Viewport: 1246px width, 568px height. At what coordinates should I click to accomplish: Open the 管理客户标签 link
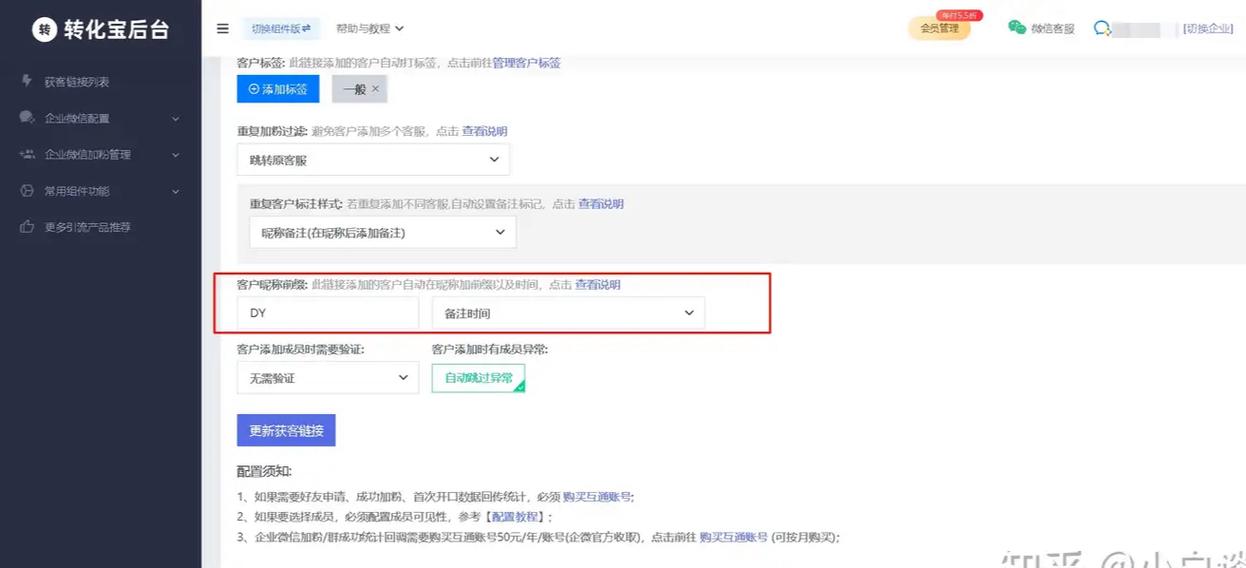pos(526,63)
